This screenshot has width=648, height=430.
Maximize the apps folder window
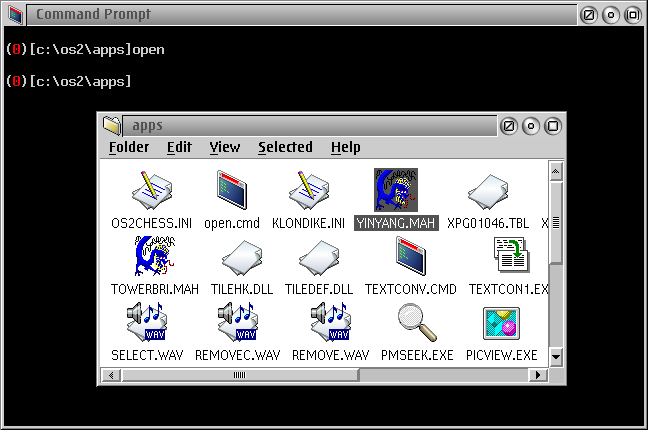click(553, 126)
